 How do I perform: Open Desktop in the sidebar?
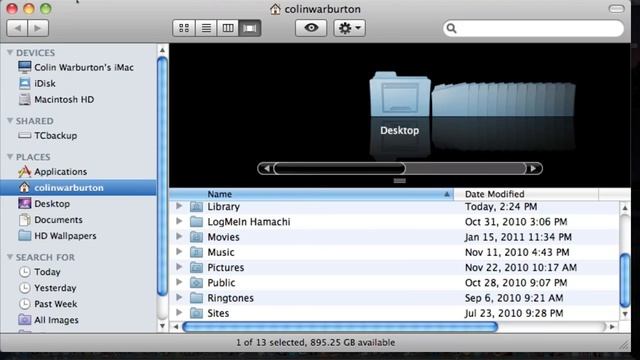coord(78,204)
